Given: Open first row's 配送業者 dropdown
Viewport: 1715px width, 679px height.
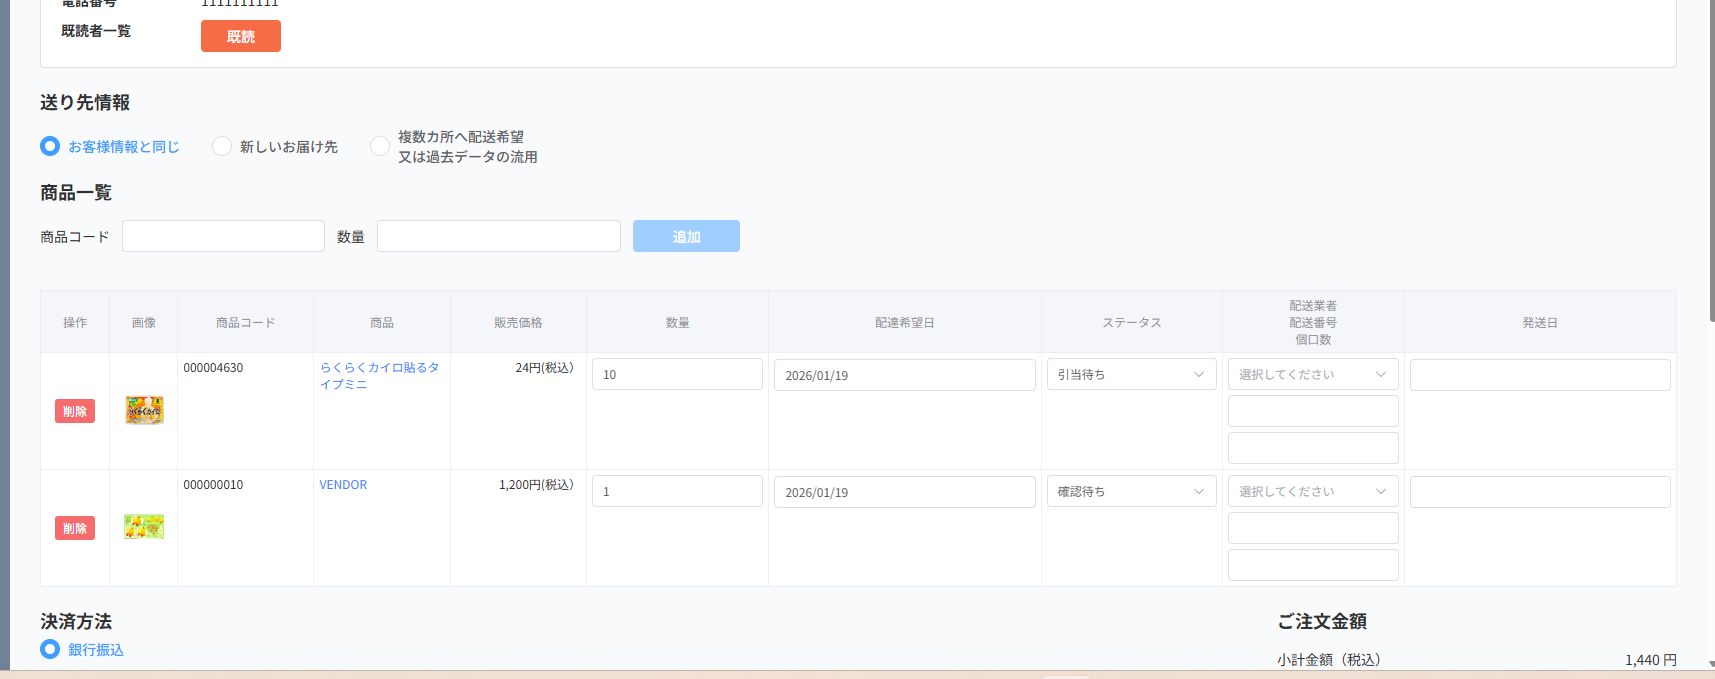Looking at the screenshot, I should point(1312,375).
